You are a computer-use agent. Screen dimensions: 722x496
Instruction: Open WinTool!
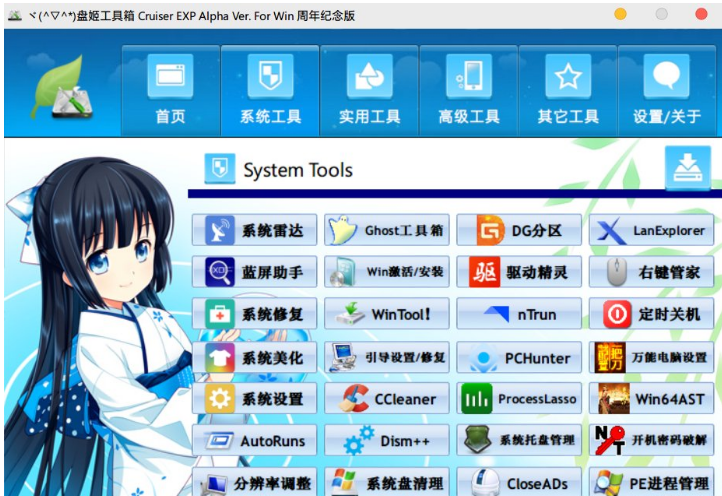click(x=387, y=314)
